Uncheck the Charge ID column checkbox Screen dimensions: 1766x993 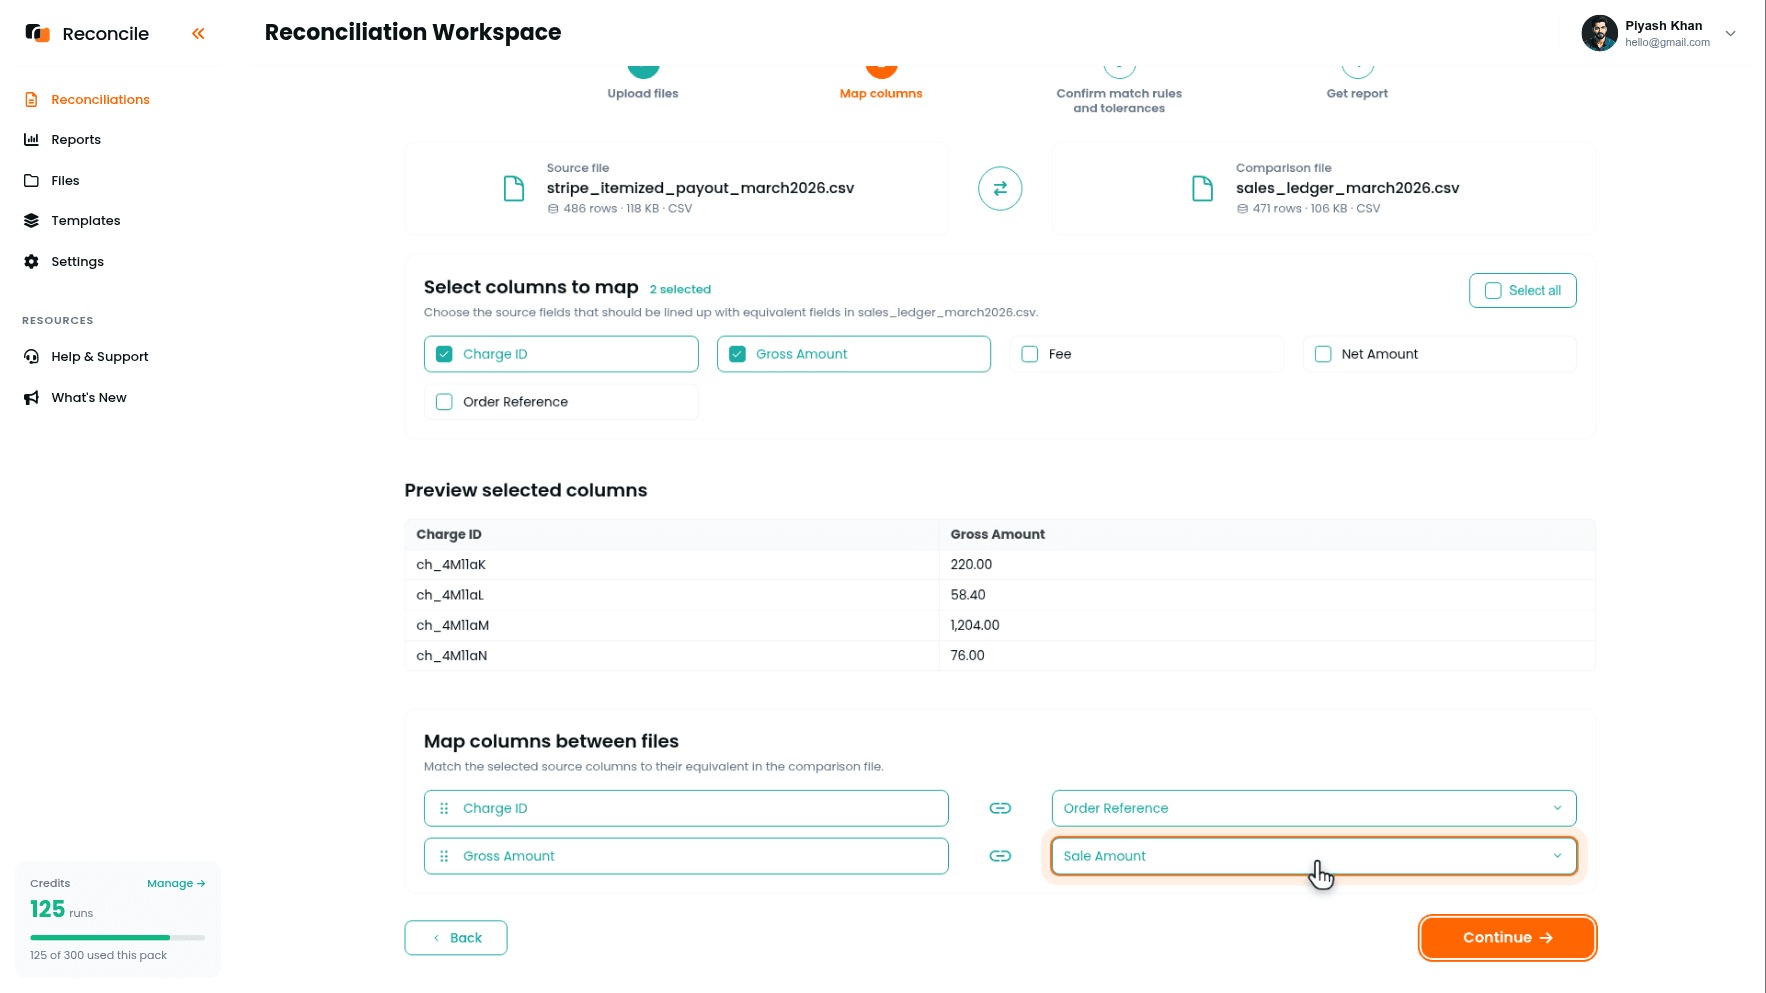coord(445,354)
